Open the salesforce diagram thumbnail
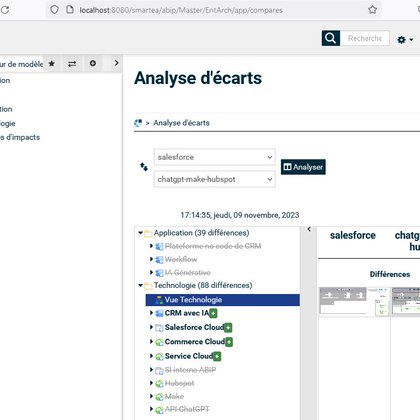420x420 pixels. point(354,301)
